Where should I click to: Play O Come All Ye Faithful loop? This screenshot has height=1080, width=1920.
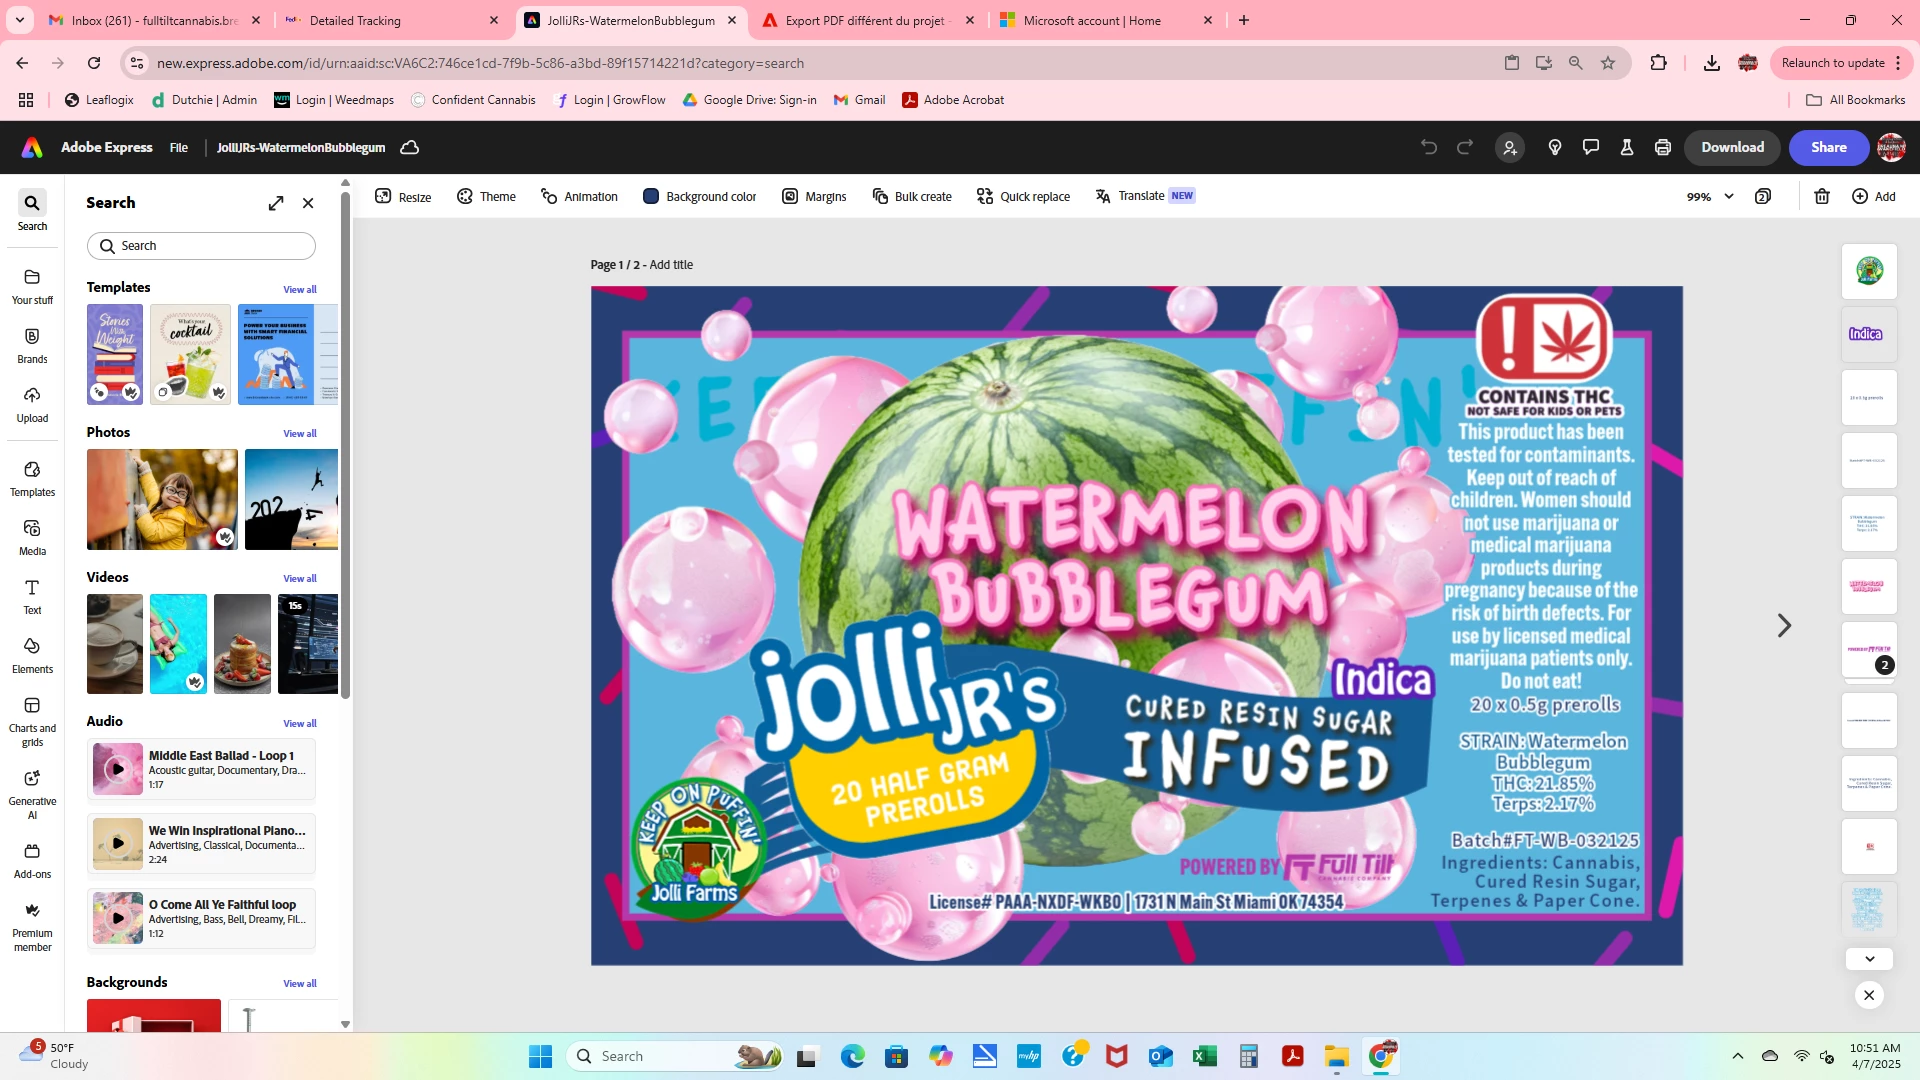[118, 918]
